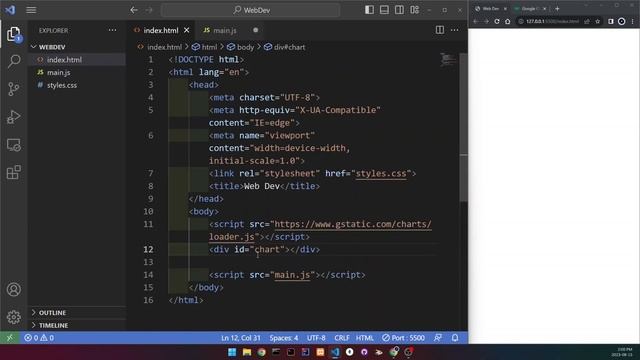Open the Manage gear settings icon

13,317
